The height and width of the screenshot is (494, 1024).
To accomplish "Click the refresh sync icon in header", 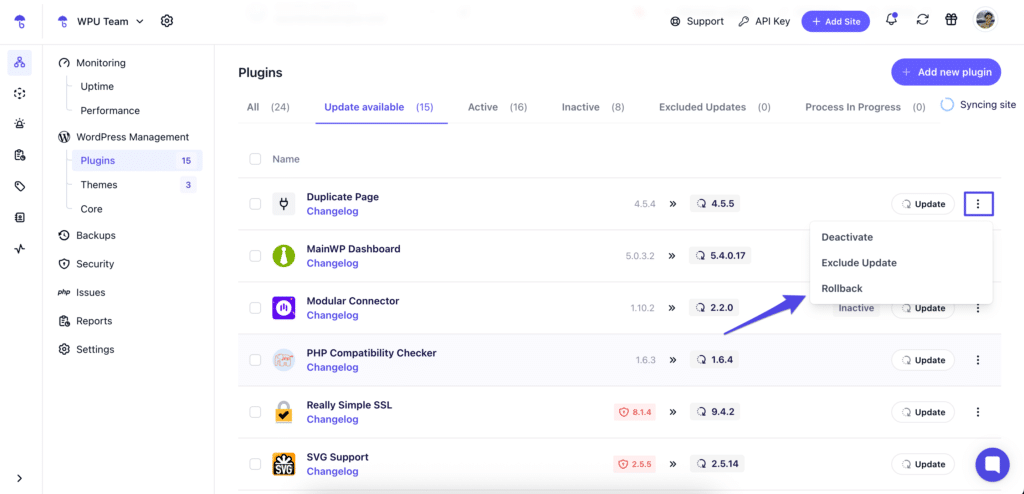I will pos(922,20).
